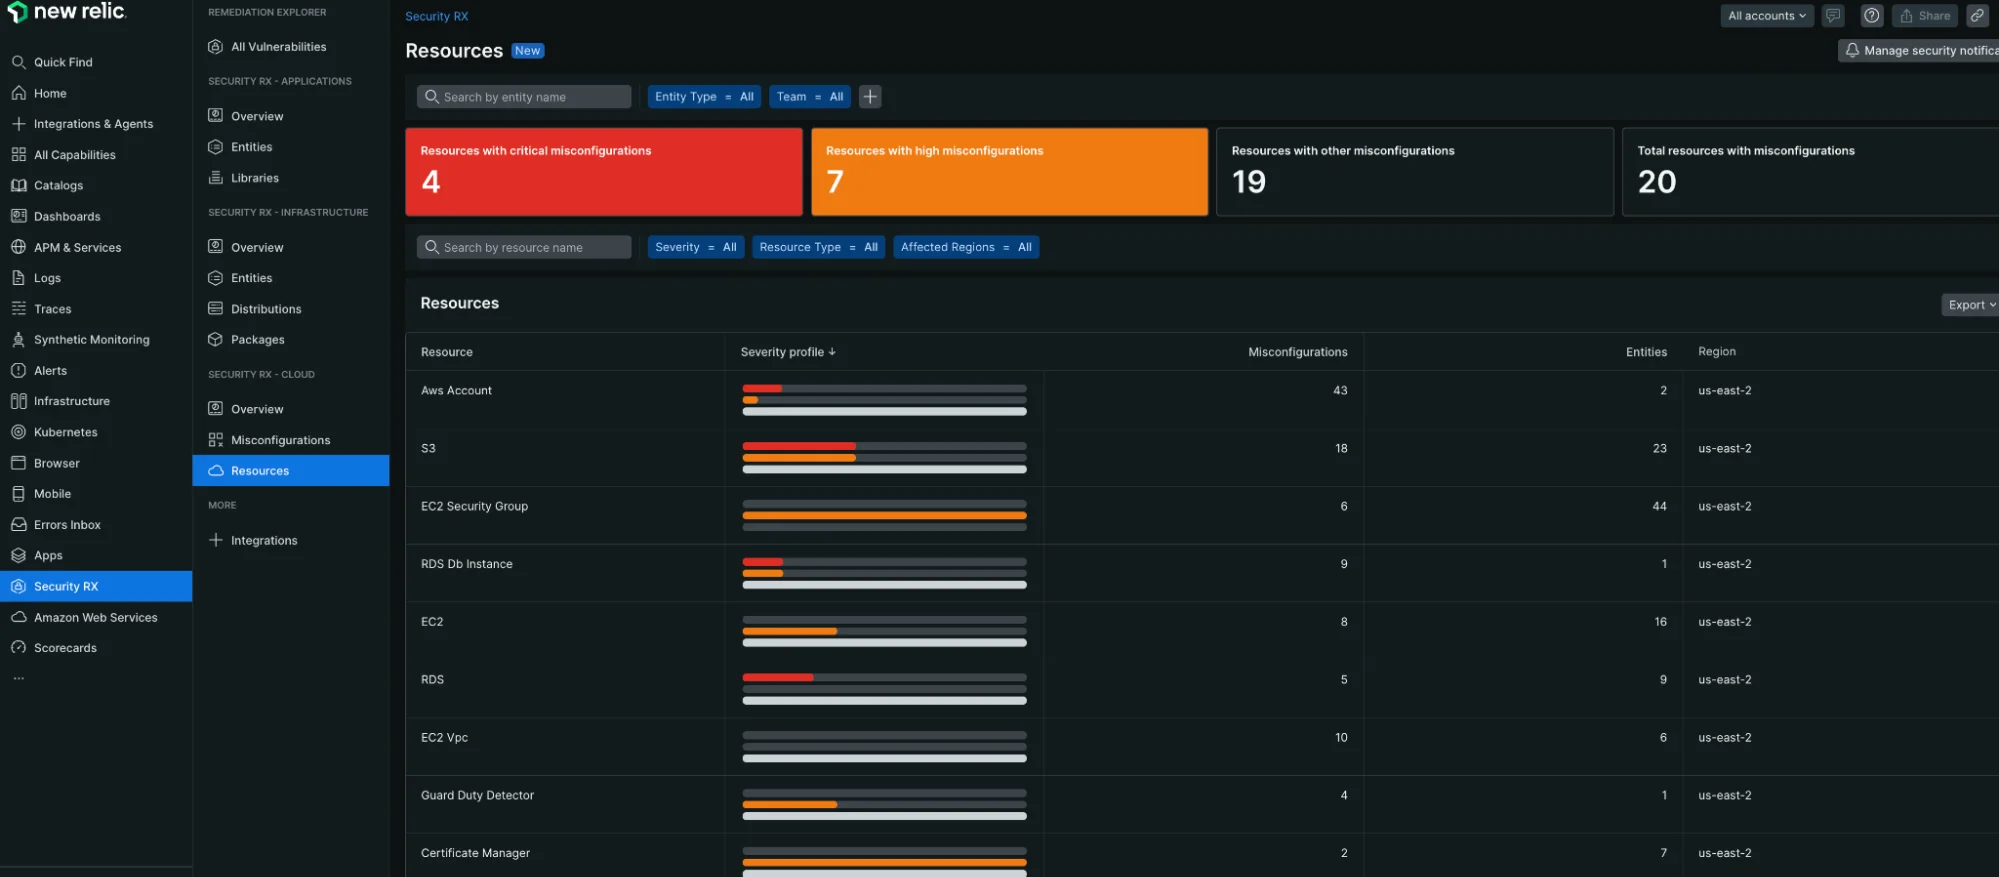Image resolution: width=1999 pixels, height=877 pixels.
Task: Click the Search by entity name field
Action: pyautogui.click(x=524, y=97)
